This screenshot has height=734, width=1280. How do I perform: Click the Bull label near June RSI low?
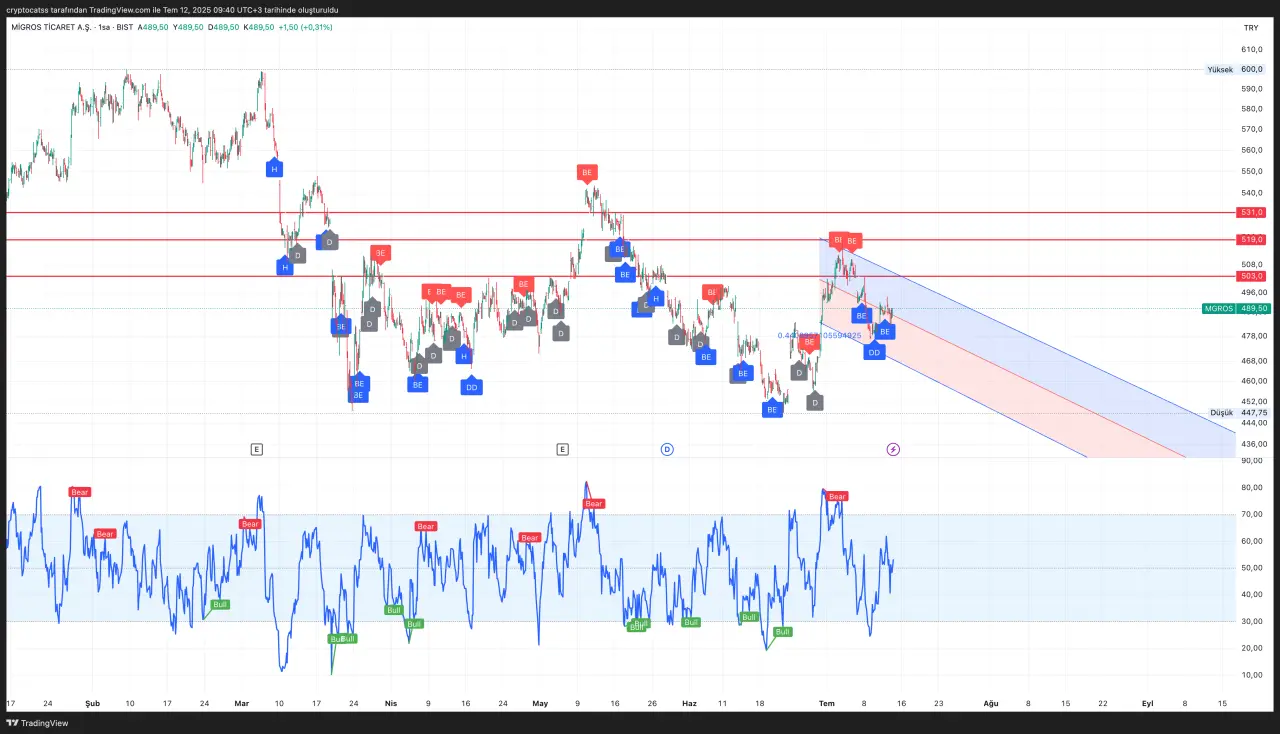pyautogui.click(x=782, y=632)
